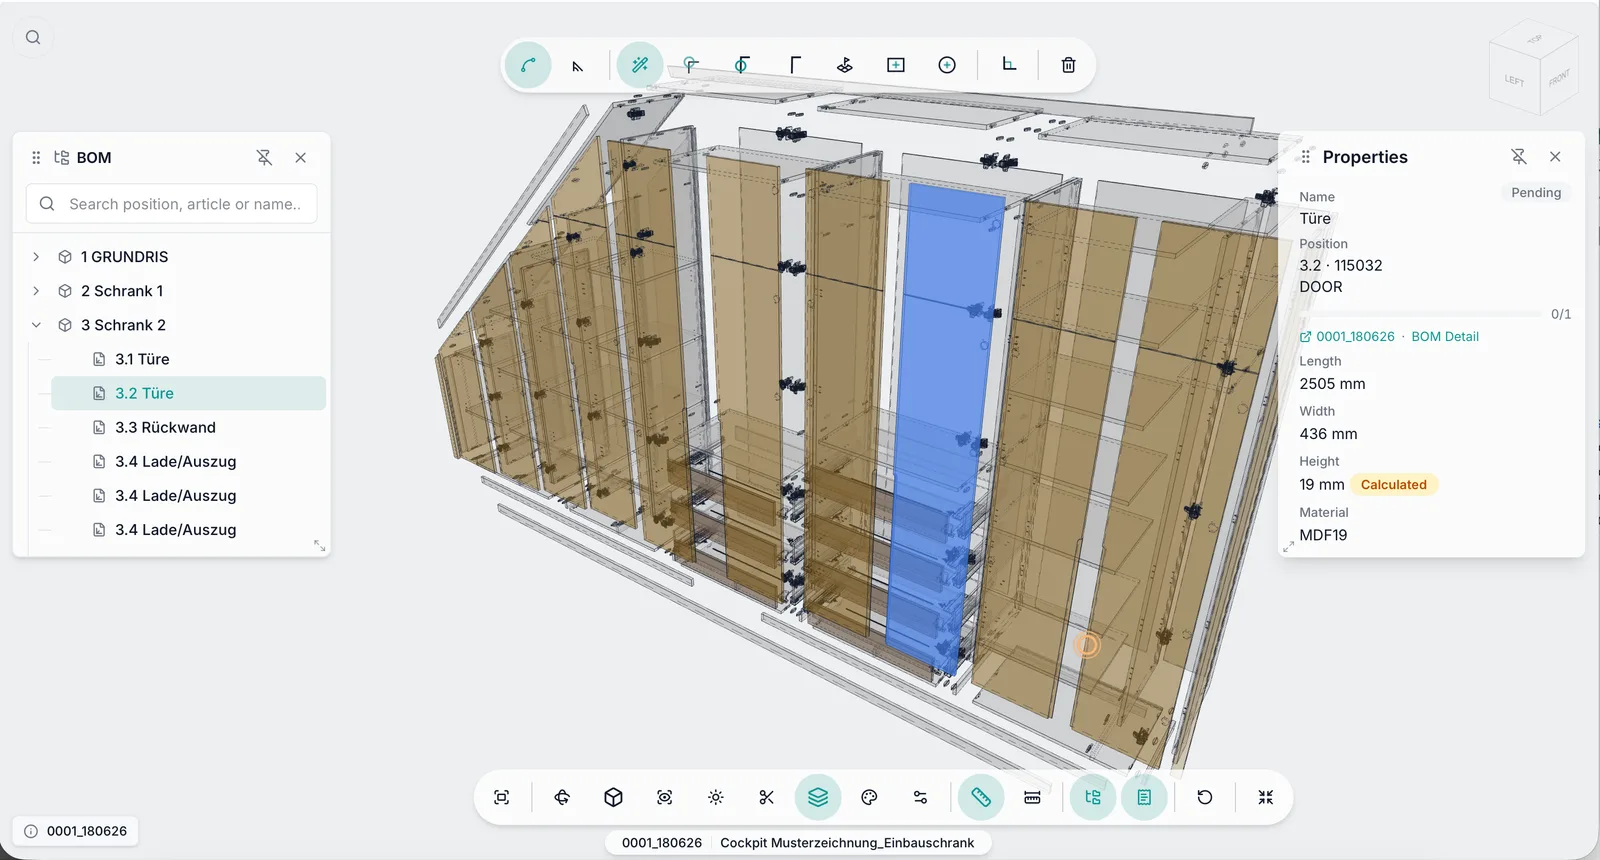Image resolution: width=1600 pixels, height=860 pixels.
Task: Open the 3D rotate orbit tool
Action: pyautogui.click(x=562, y=797)
